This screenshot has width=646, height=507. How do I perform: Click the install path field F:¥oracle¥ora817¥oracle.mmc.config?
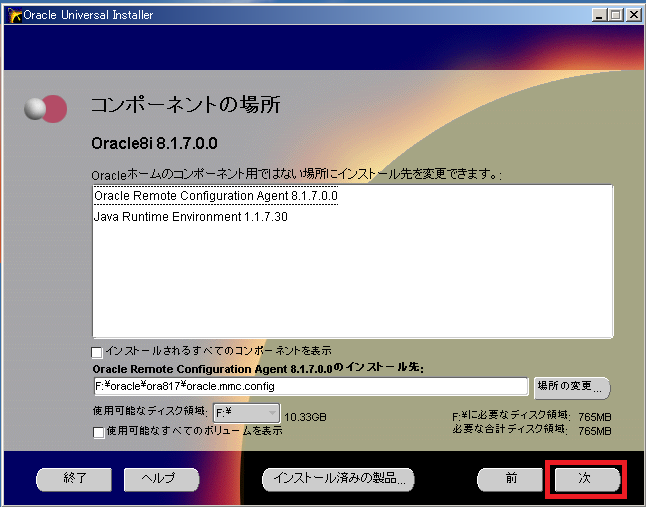311,386
